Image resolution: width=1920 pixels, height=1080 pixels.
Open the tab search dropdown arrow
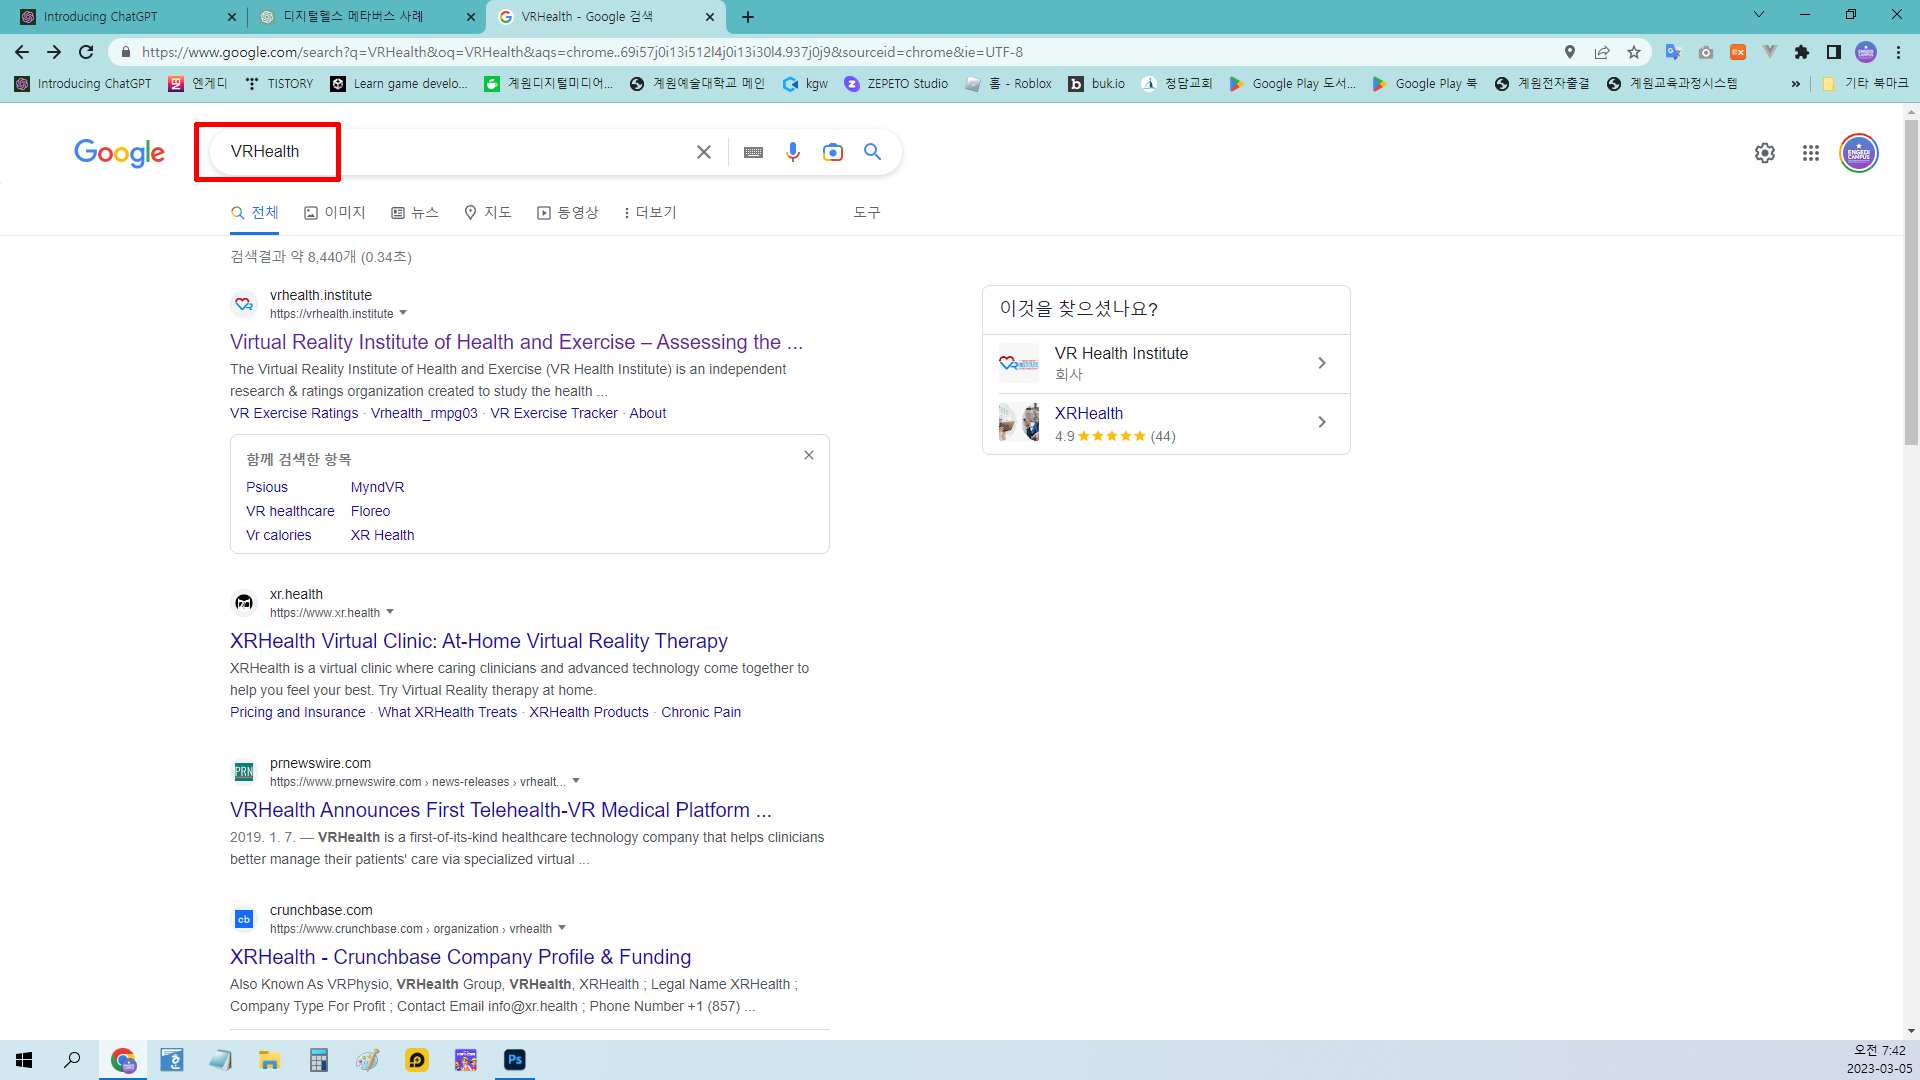[x=1759, y=15]
